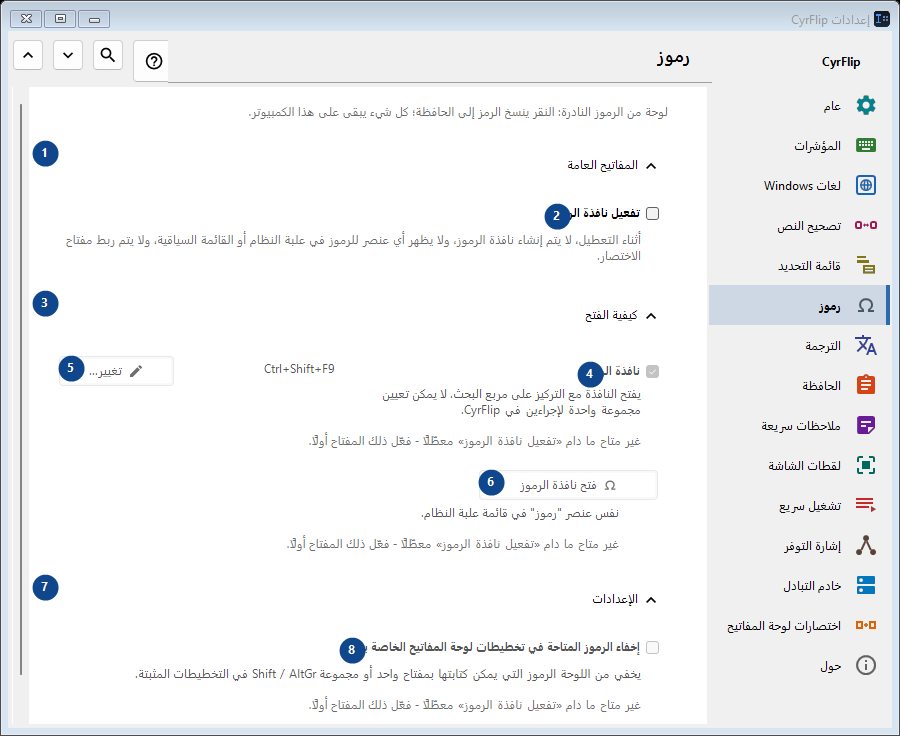Go to next result with down arrow
Screen dimensions: 900x736
(68, 55)
